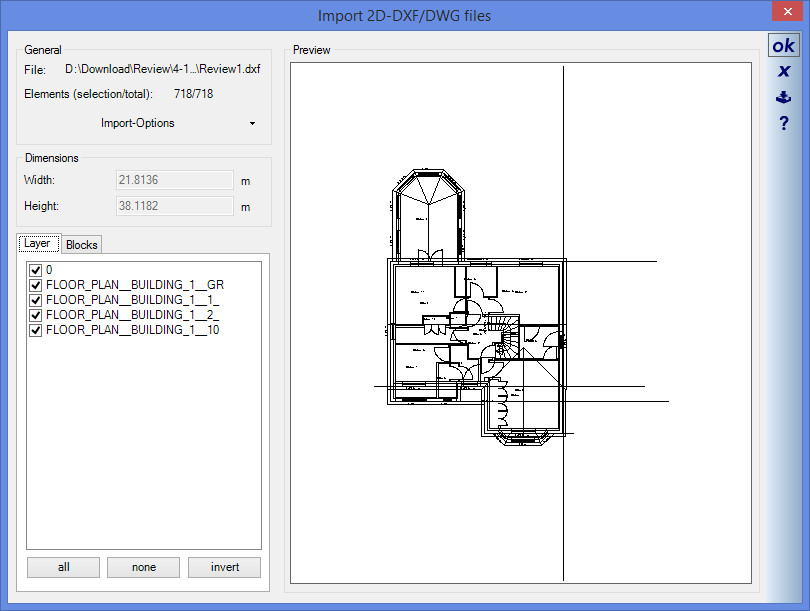Click the floor plan preview drawing
Screen dimensions: 810x611
click(x=521, y=323)
